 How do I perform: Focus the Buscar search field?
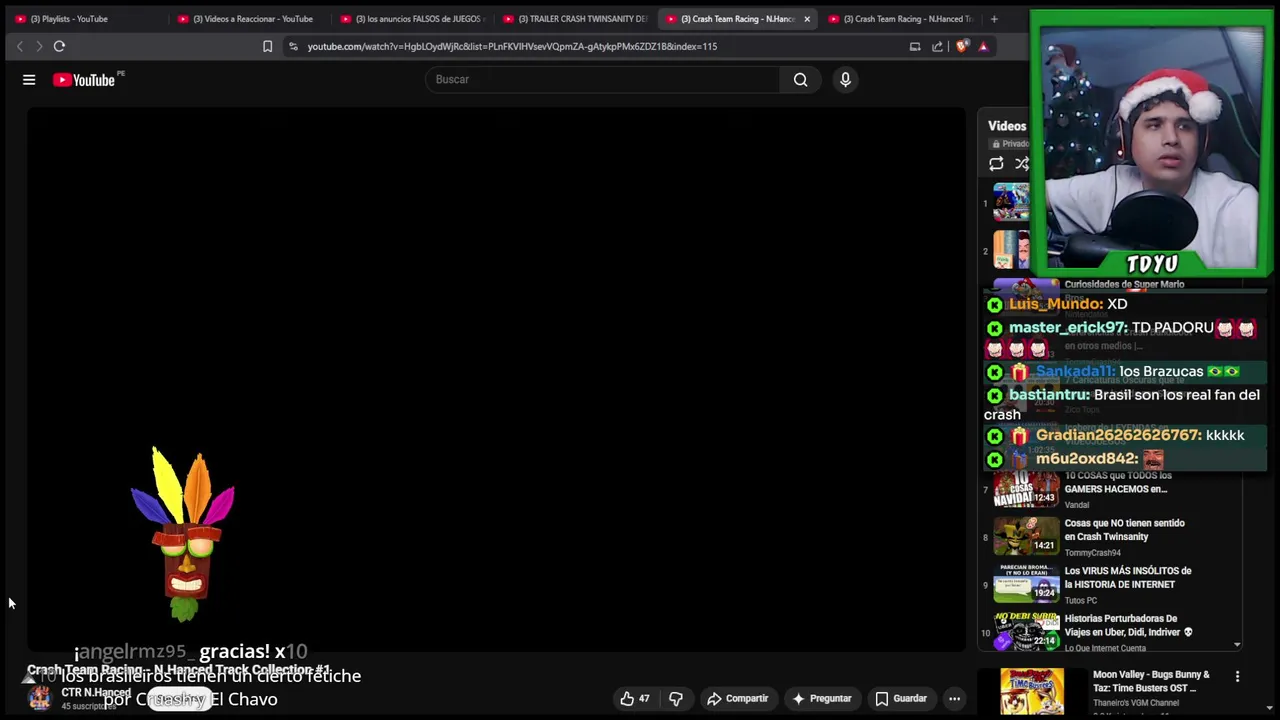(603, 80)
